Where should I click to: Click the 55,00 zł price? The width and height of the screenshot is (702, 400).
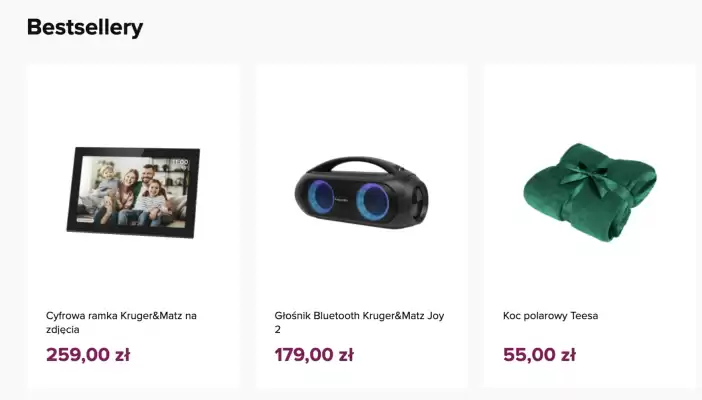click(539, 355)
